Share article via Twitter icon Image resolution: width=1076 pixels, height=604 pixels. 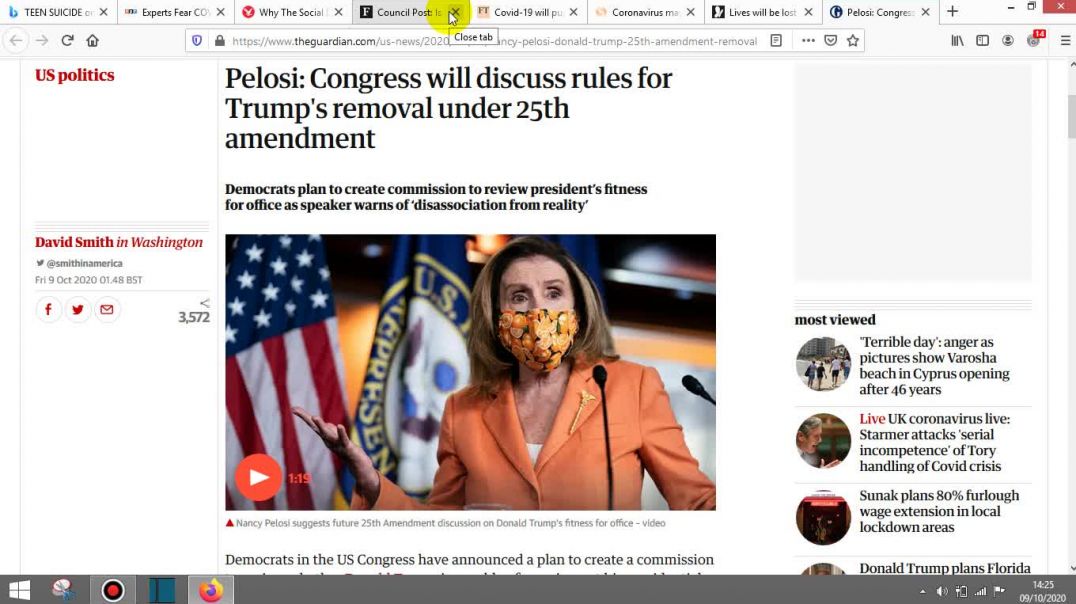click(78, 310)
